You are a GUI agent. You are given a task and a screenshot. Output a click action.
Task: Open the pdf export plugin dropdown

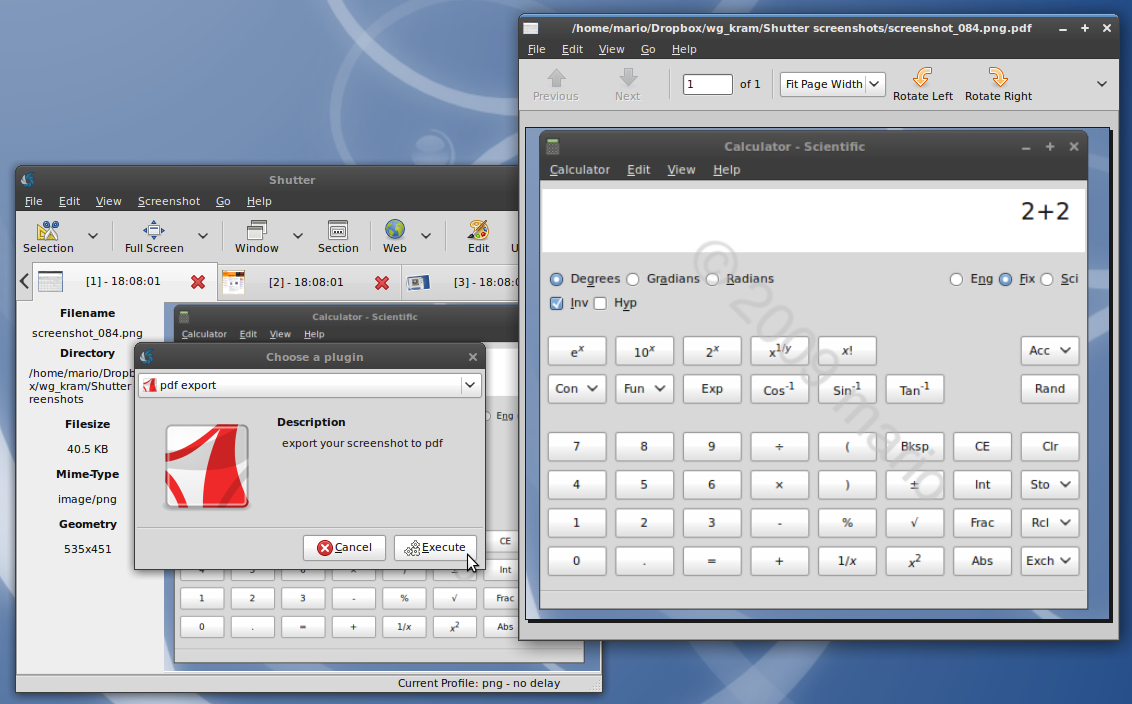pos(470,385)
